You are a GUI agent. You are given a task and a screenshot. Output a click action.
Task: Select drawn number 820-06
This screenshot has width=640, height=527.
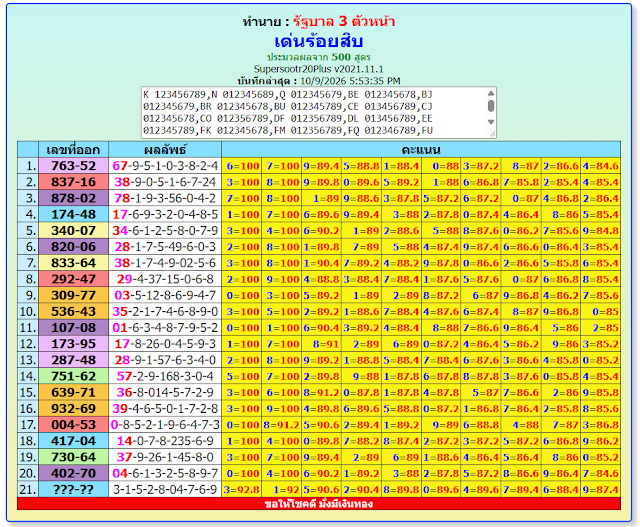[73, 247]
